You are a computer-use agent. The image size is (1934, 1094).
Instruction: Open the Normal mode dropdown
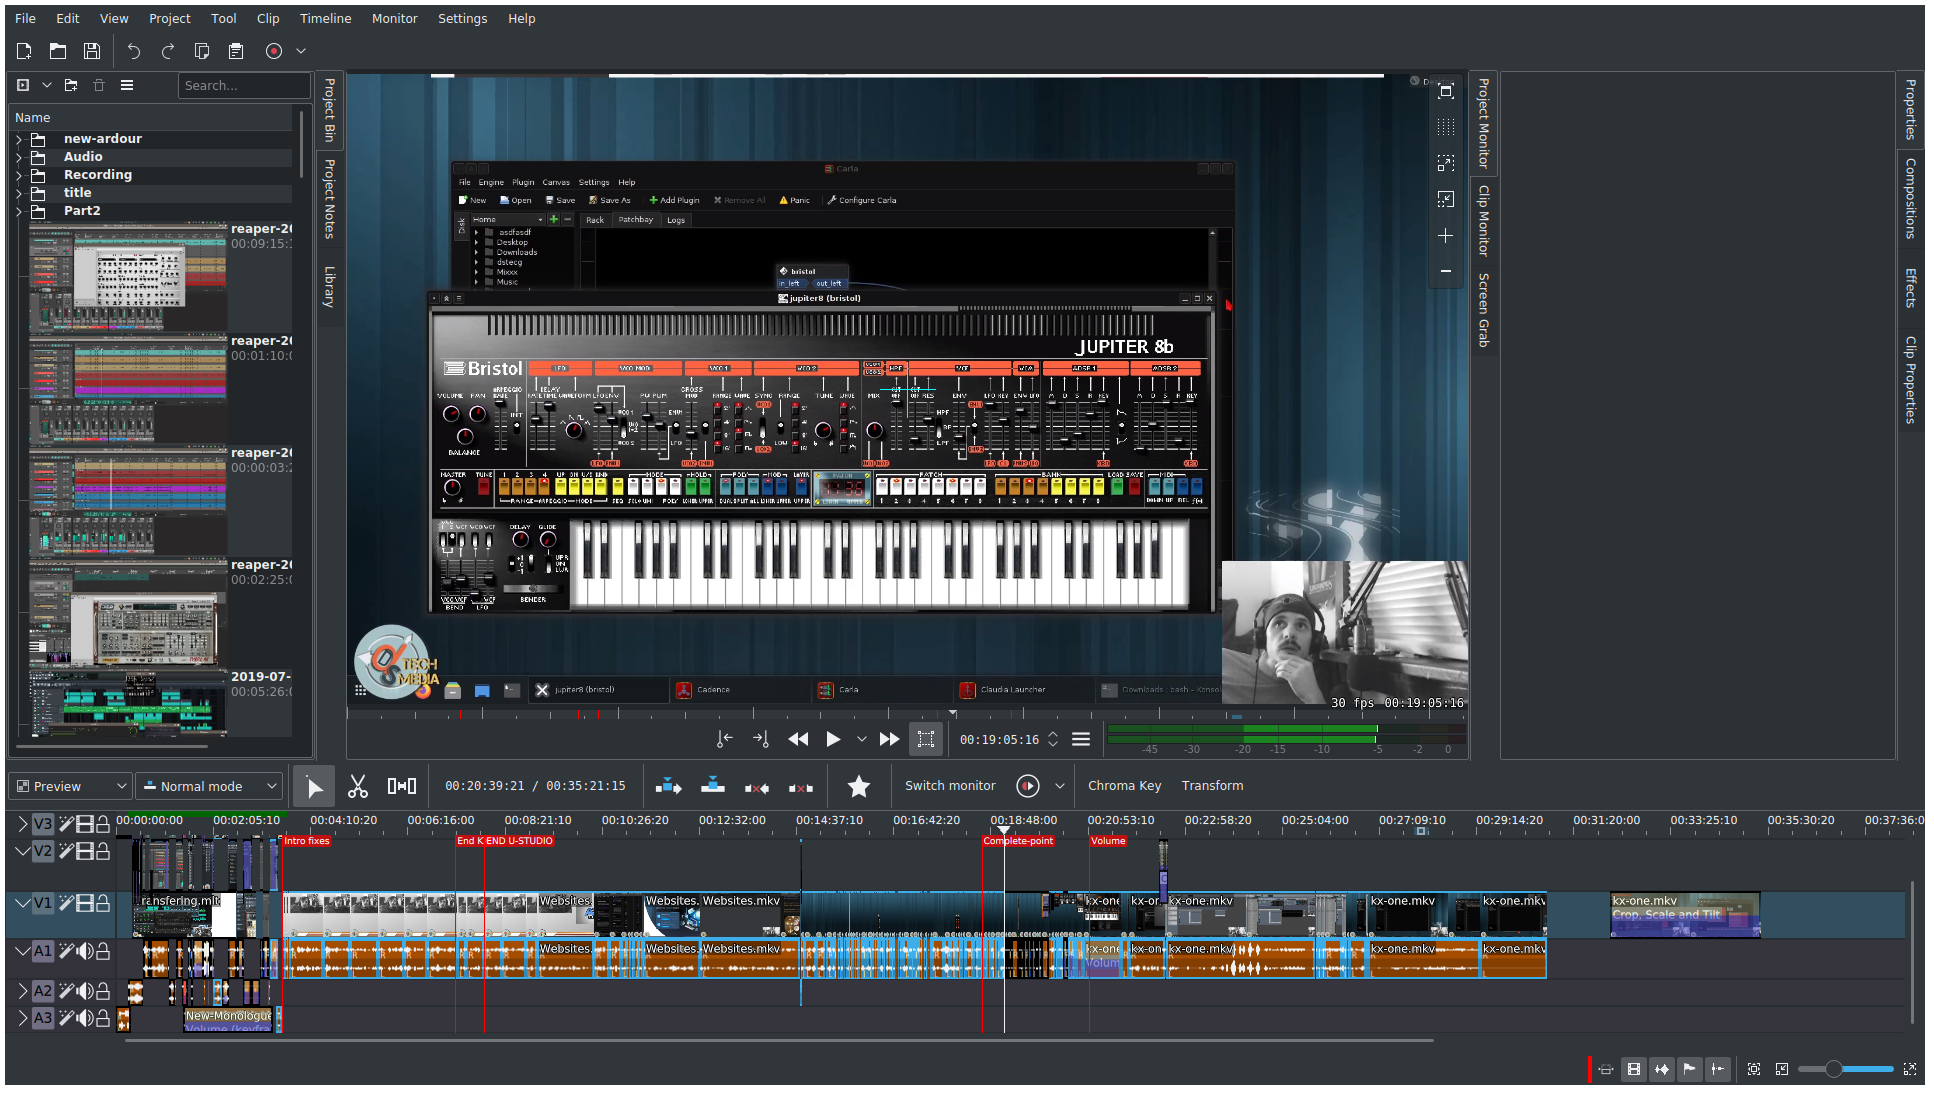click(209, 786)
